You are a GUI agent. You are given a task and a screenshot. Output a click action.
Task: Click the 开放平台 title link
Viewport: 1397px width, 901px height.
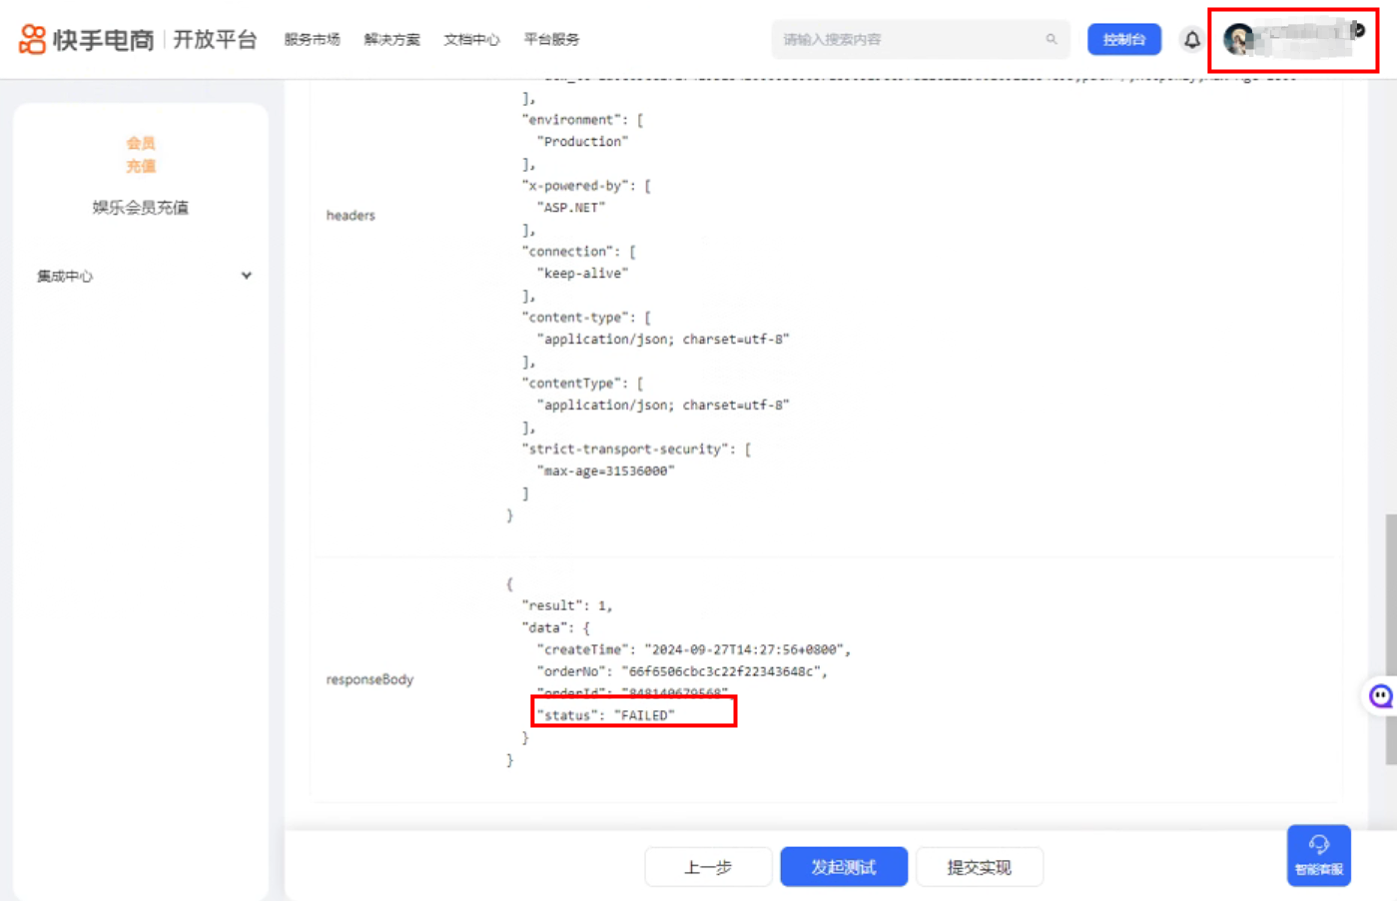(x=215, y=39)
